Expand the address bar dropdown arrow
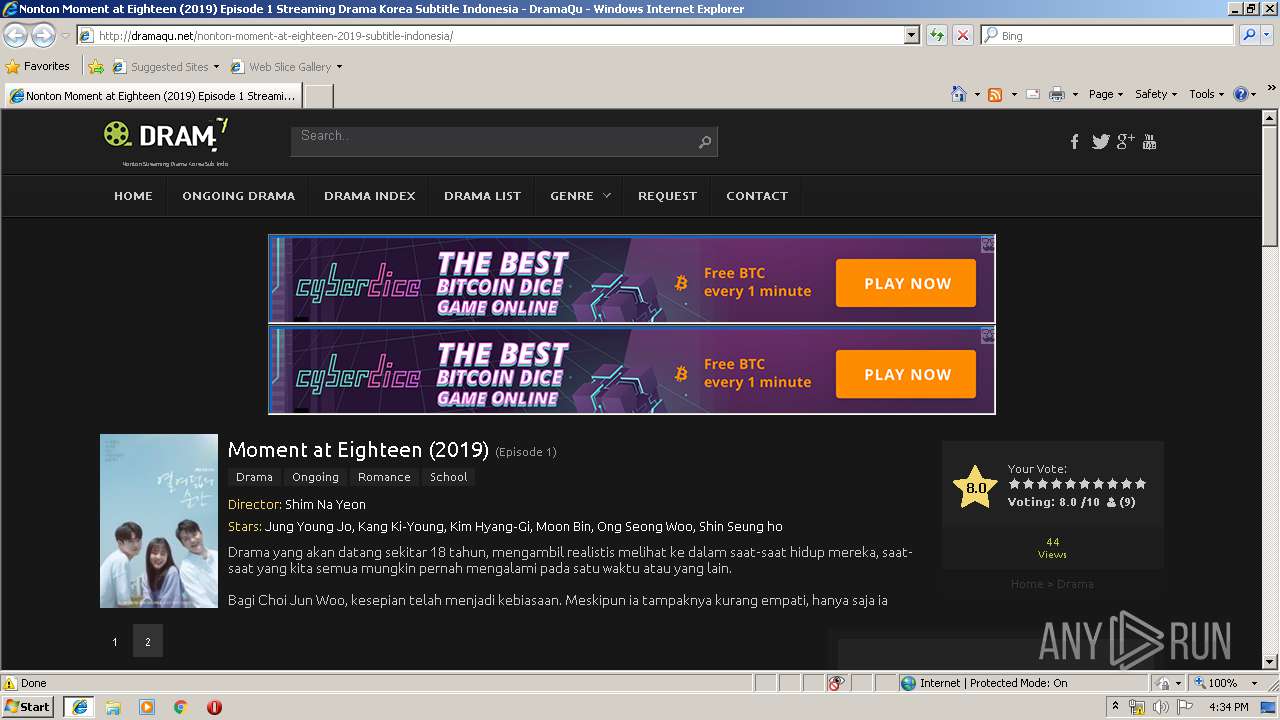The width and height of the screenshot is (1280, 720). click(911, 35)
